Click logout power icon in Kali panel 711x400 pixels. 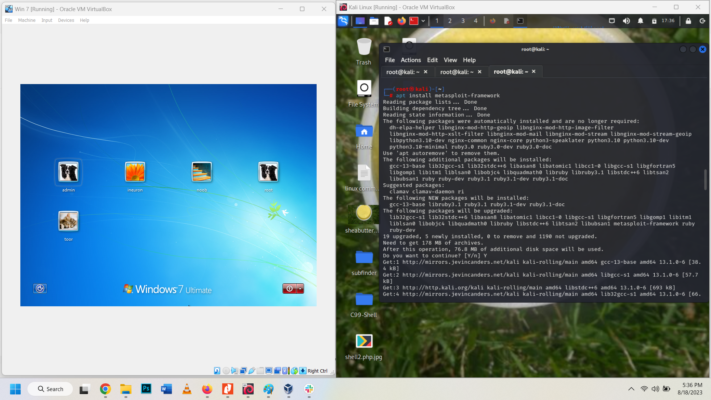(x=702, y=21)
